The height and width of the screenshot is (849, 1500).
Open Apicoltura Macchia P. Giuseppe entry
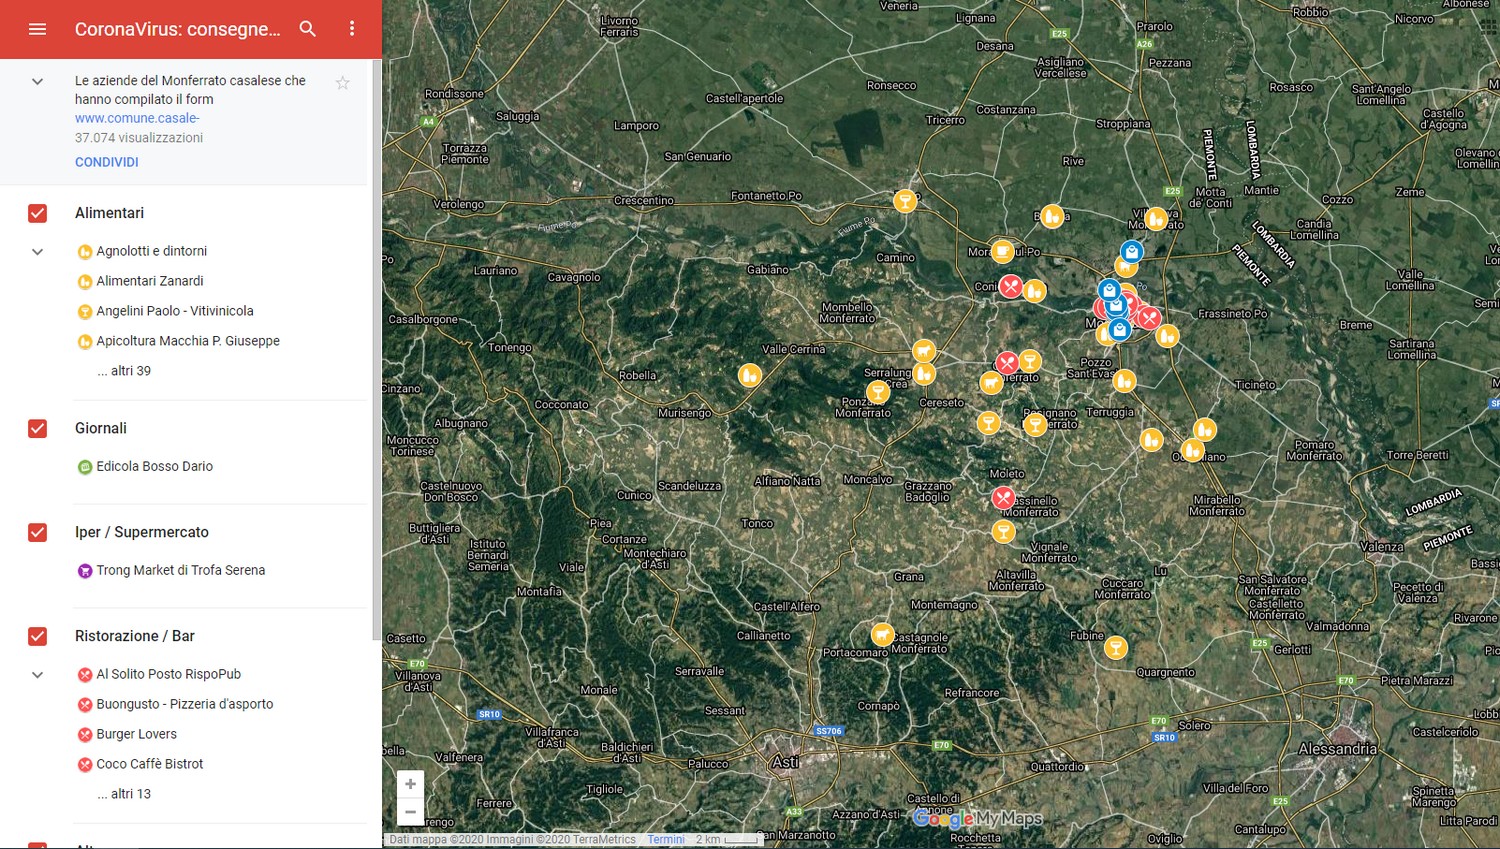click(188, 341)
